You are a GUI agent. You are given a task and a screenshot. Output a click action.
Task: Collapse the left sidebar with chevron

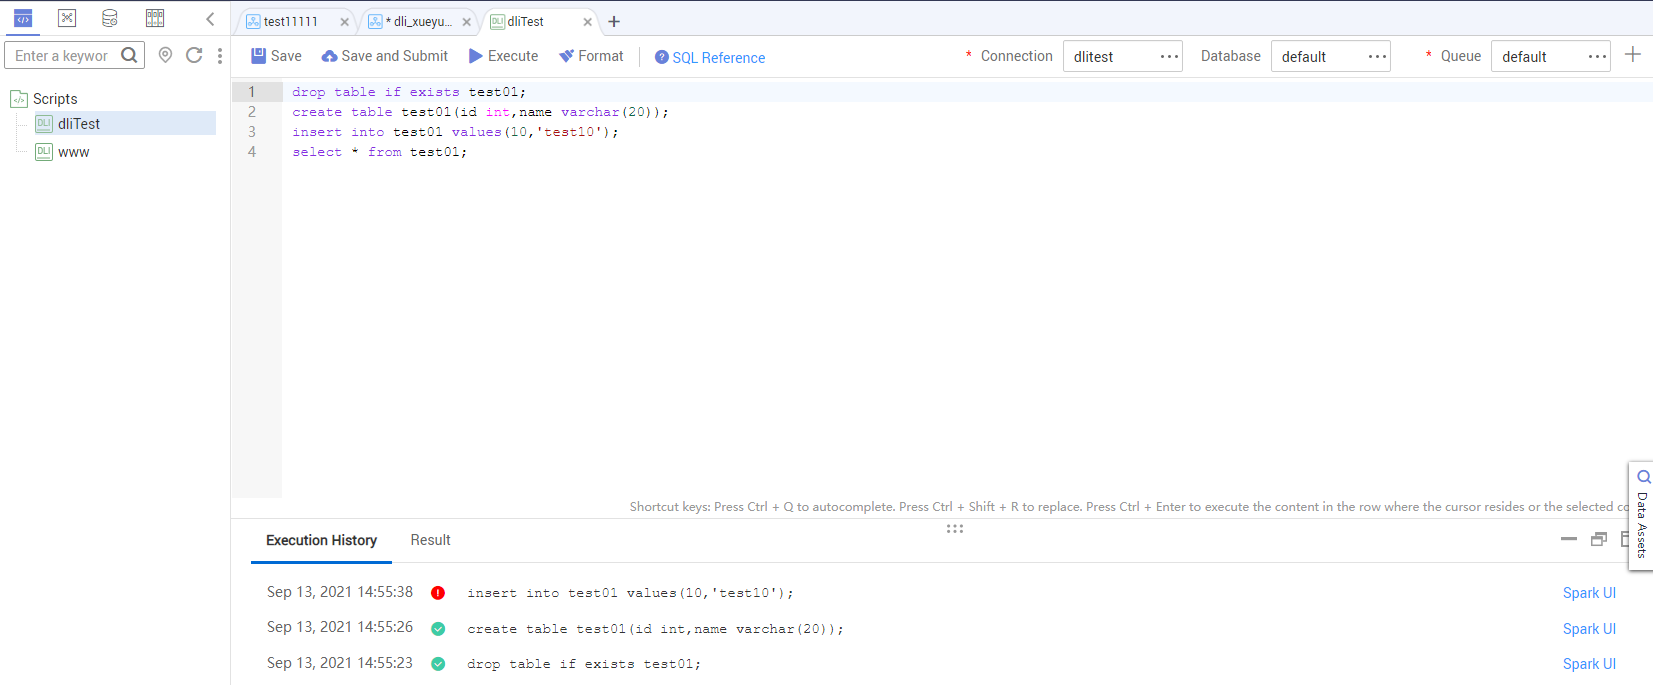tap(210, 19)
